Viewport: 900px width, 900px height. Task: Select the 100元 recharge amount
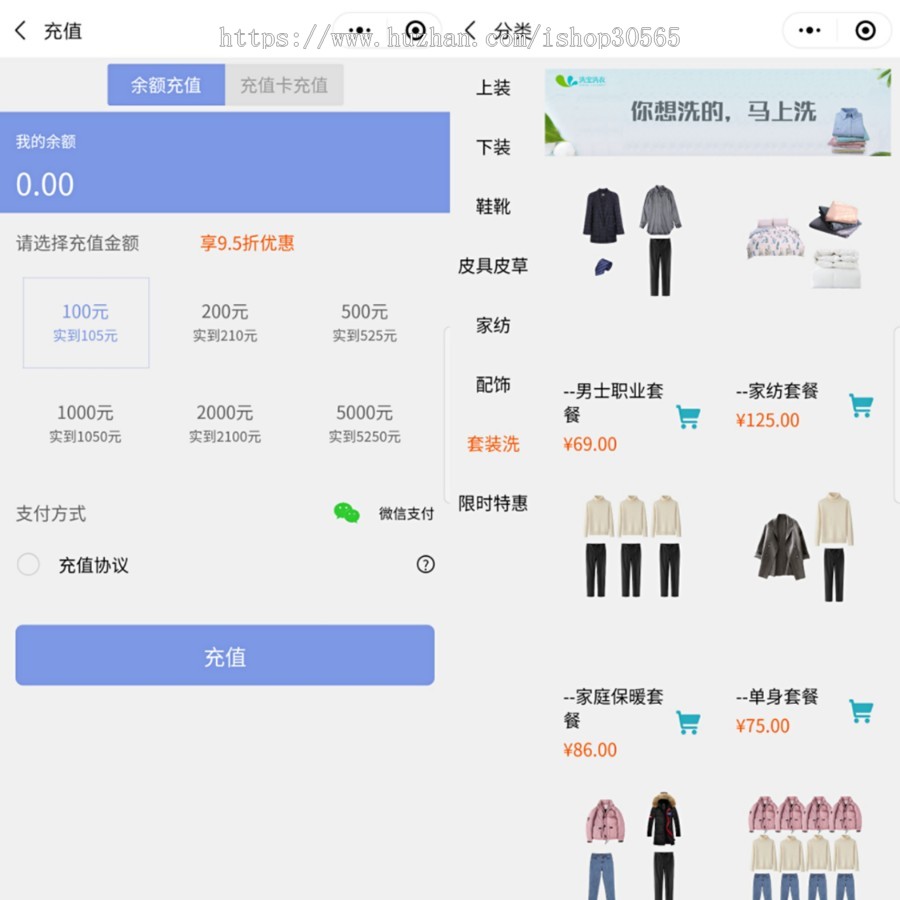click(x=86, y=322)
